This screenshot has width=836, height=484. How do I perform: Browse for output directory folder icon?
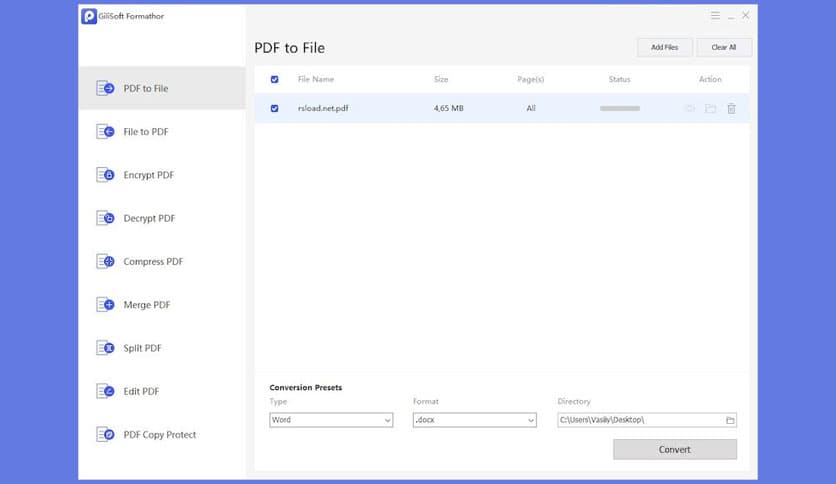pyautogui.click(x=730, y=420)
